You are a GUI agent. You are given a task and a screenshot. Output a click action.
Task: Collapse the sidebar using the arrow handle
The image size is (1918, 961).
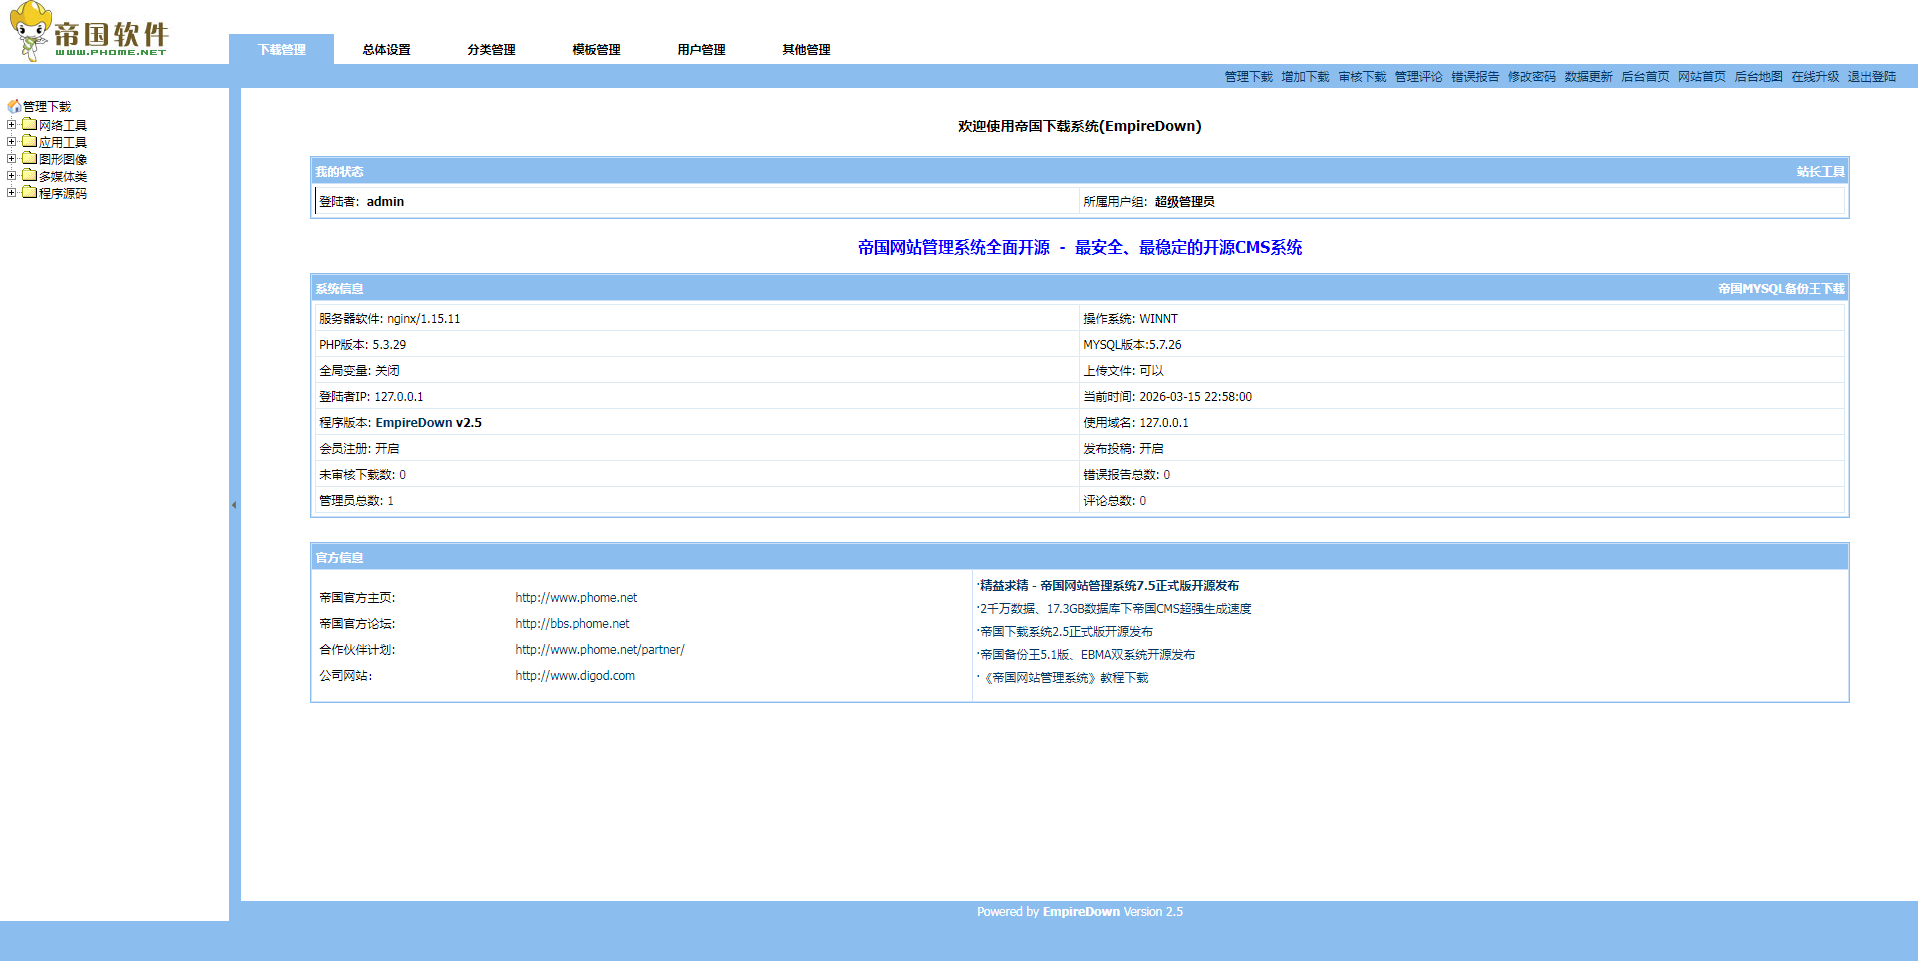tap(234, 505)
